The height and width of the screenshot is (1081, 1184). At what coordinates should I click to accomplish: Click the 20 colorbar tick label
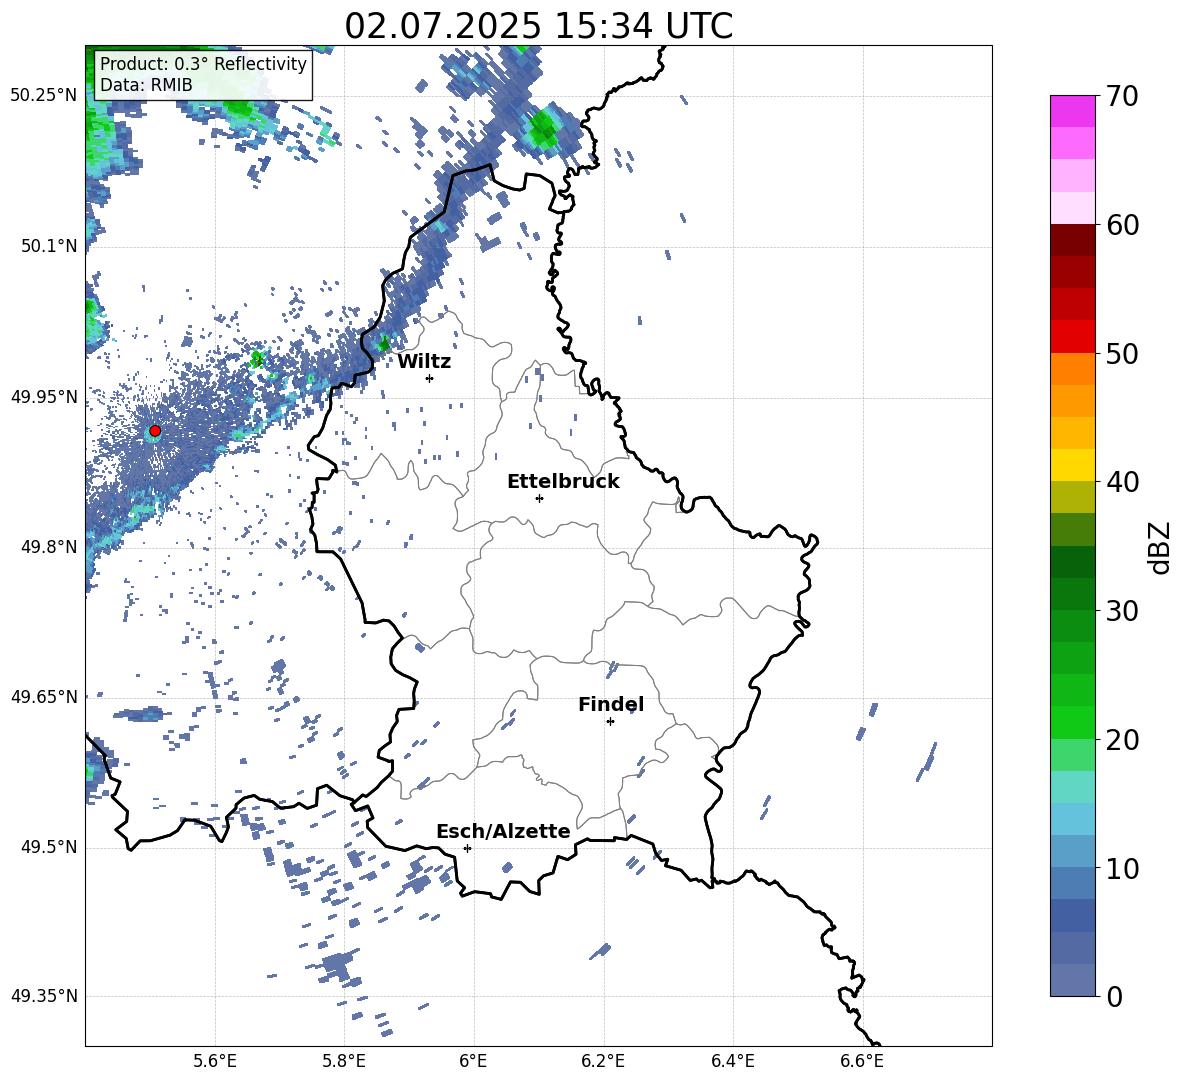click(1122, 739)
